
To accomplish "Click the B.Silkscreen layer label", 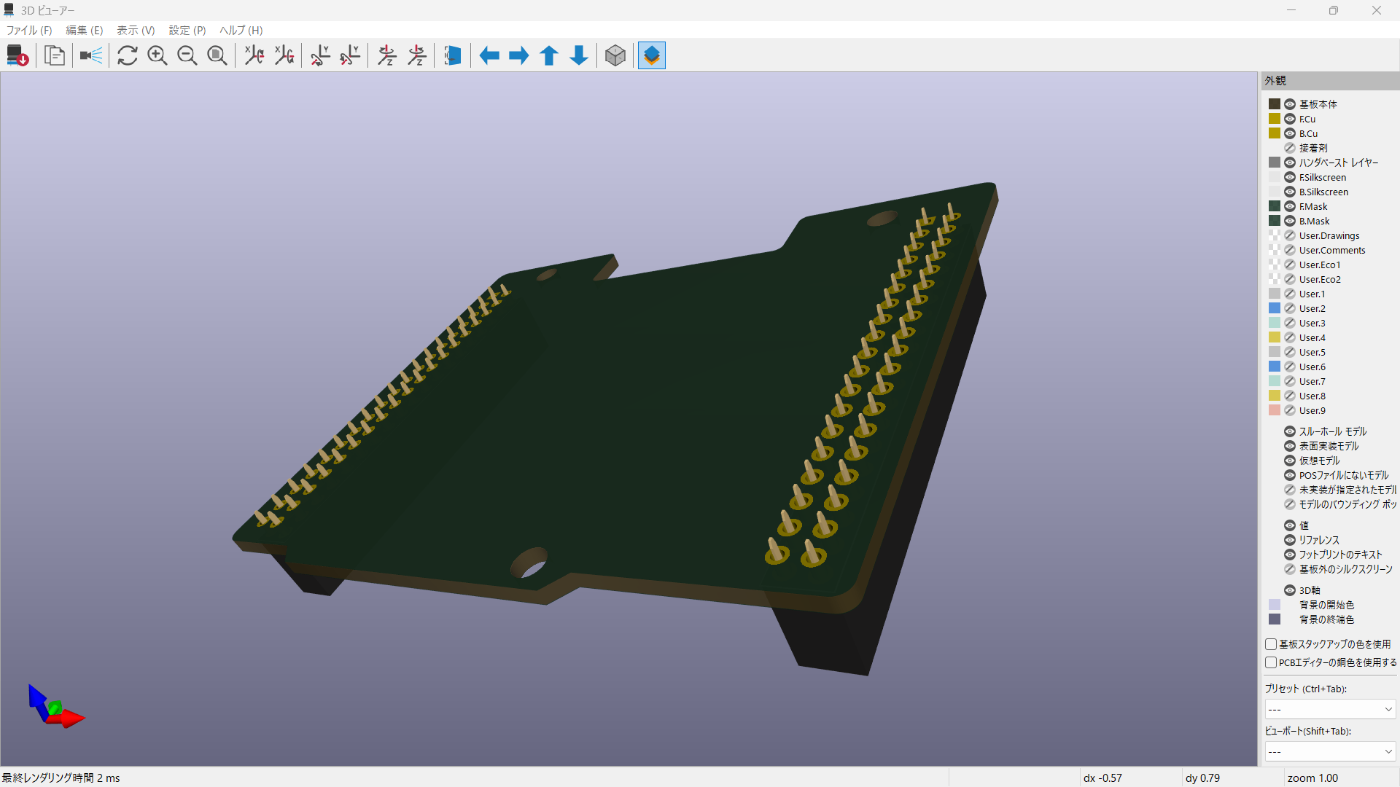I will point(1323,192).
